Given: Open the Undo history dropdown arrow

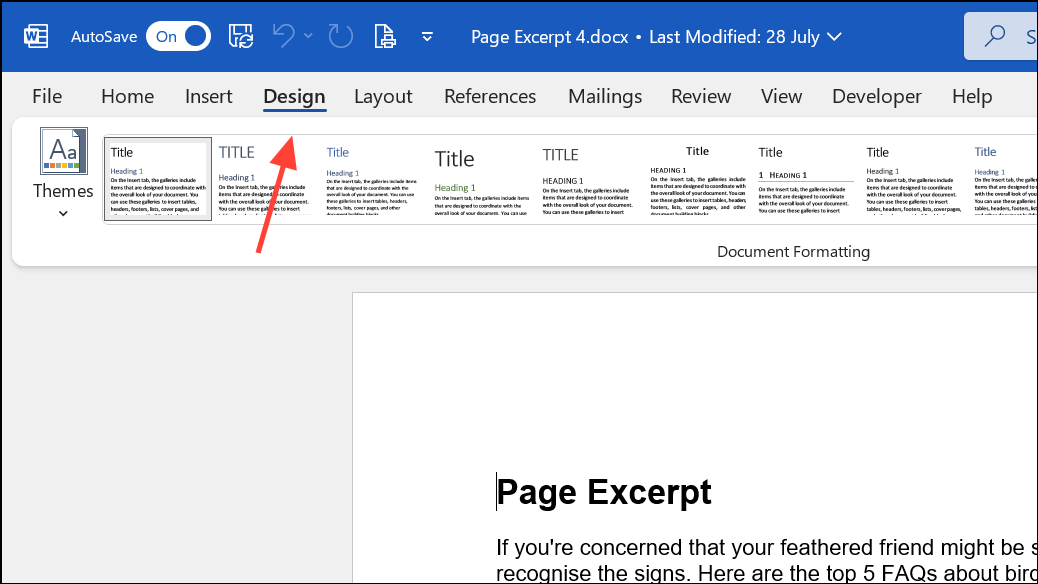Looking at the screenshot, I should click(307, 35).
